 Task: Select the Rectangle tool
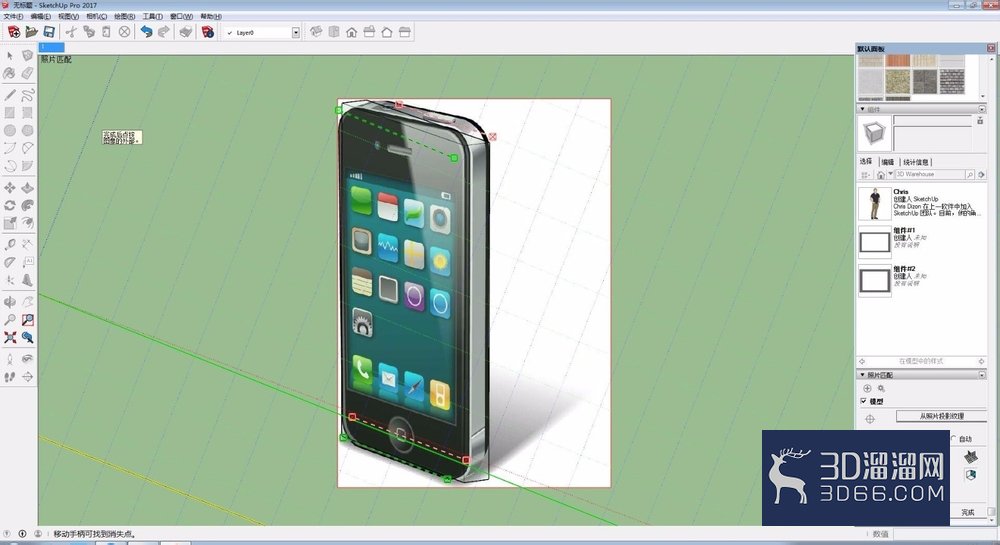coord(10,113)
